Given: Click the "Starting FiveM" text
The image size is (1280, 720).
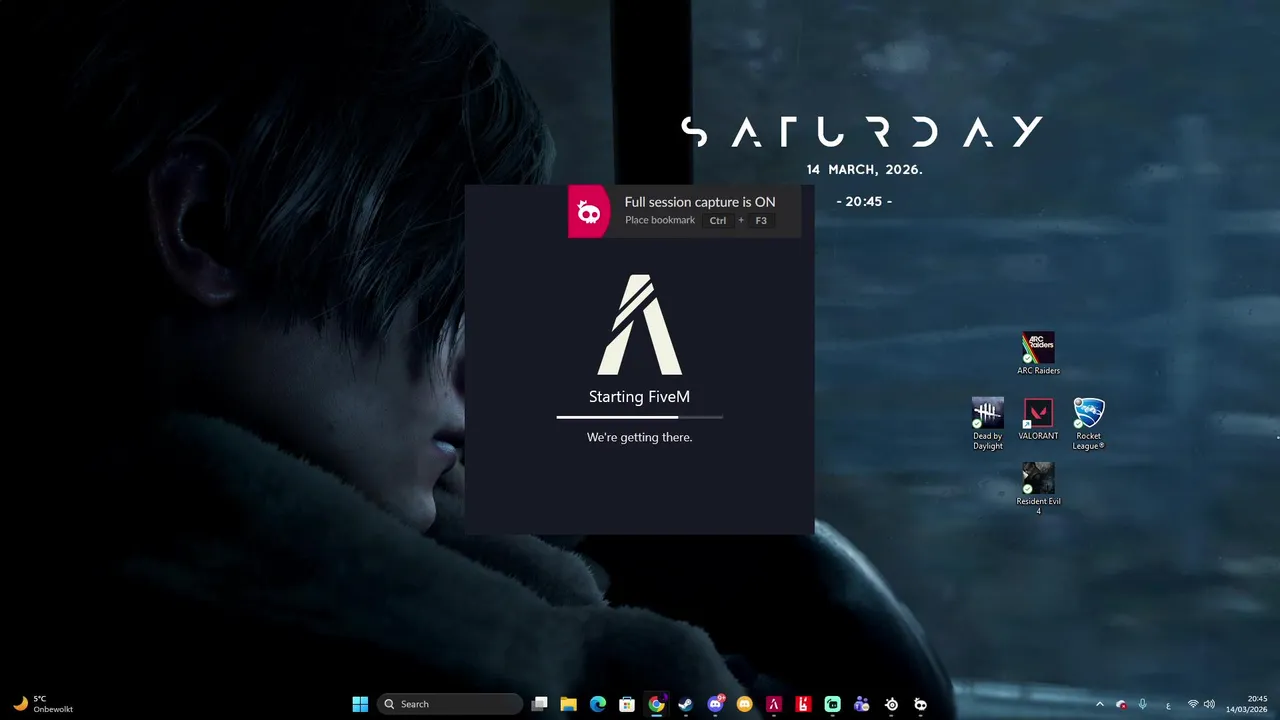Looking at the screenshot, I should (x=639, y=397).
